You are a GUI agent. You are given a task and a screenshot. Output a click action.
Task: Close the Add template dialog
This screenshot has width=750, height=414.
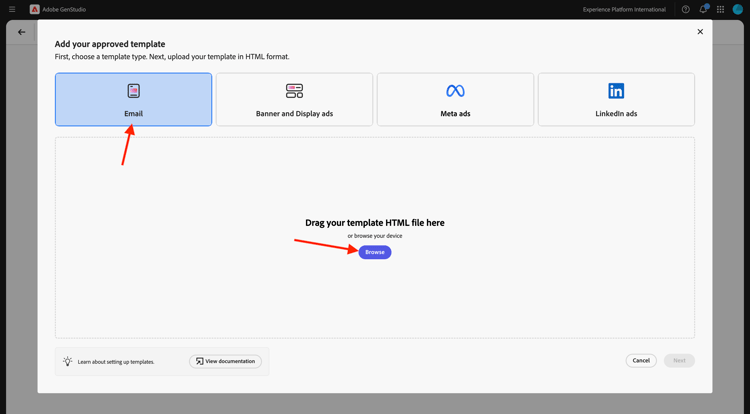(x=700, y=32)
